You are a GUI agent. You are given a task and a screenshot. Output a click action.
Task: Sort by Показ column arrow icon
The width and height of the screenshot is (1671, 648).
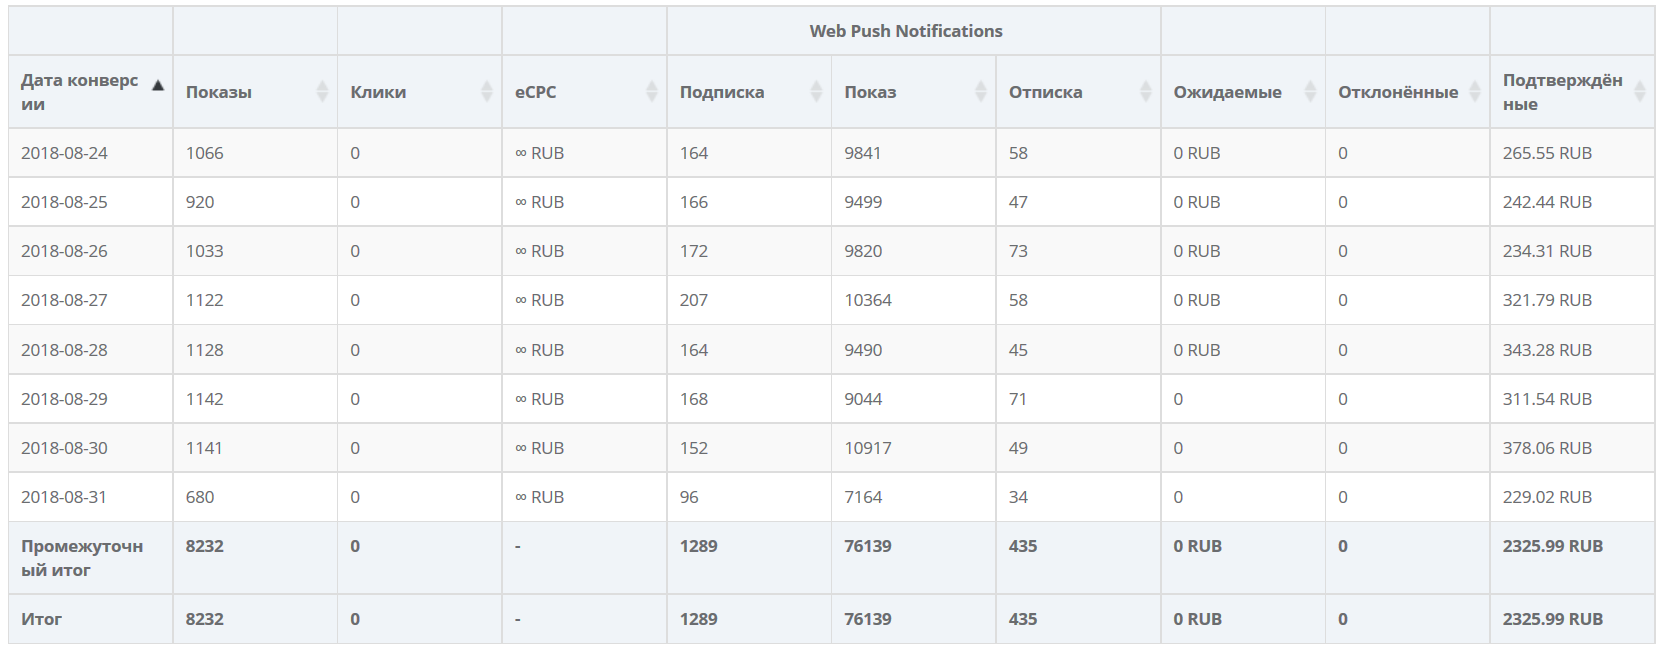[981, 92]
